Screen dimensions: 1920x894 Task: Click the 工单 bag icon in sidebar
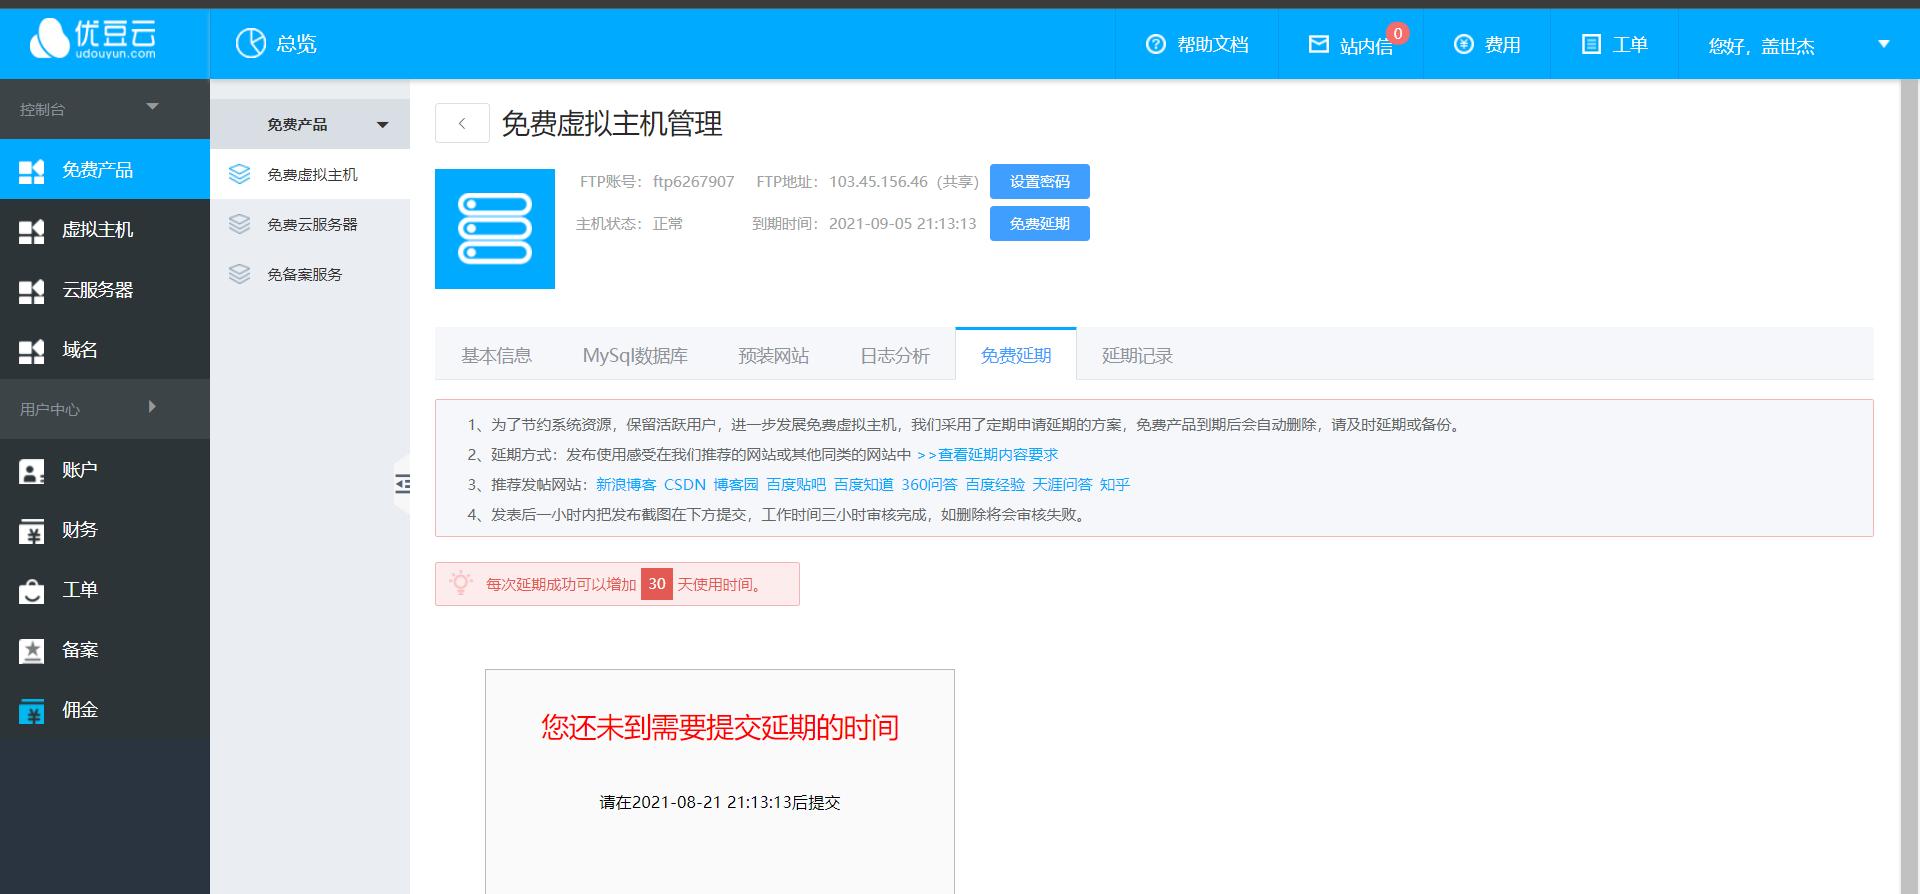(x=32, y=591)
